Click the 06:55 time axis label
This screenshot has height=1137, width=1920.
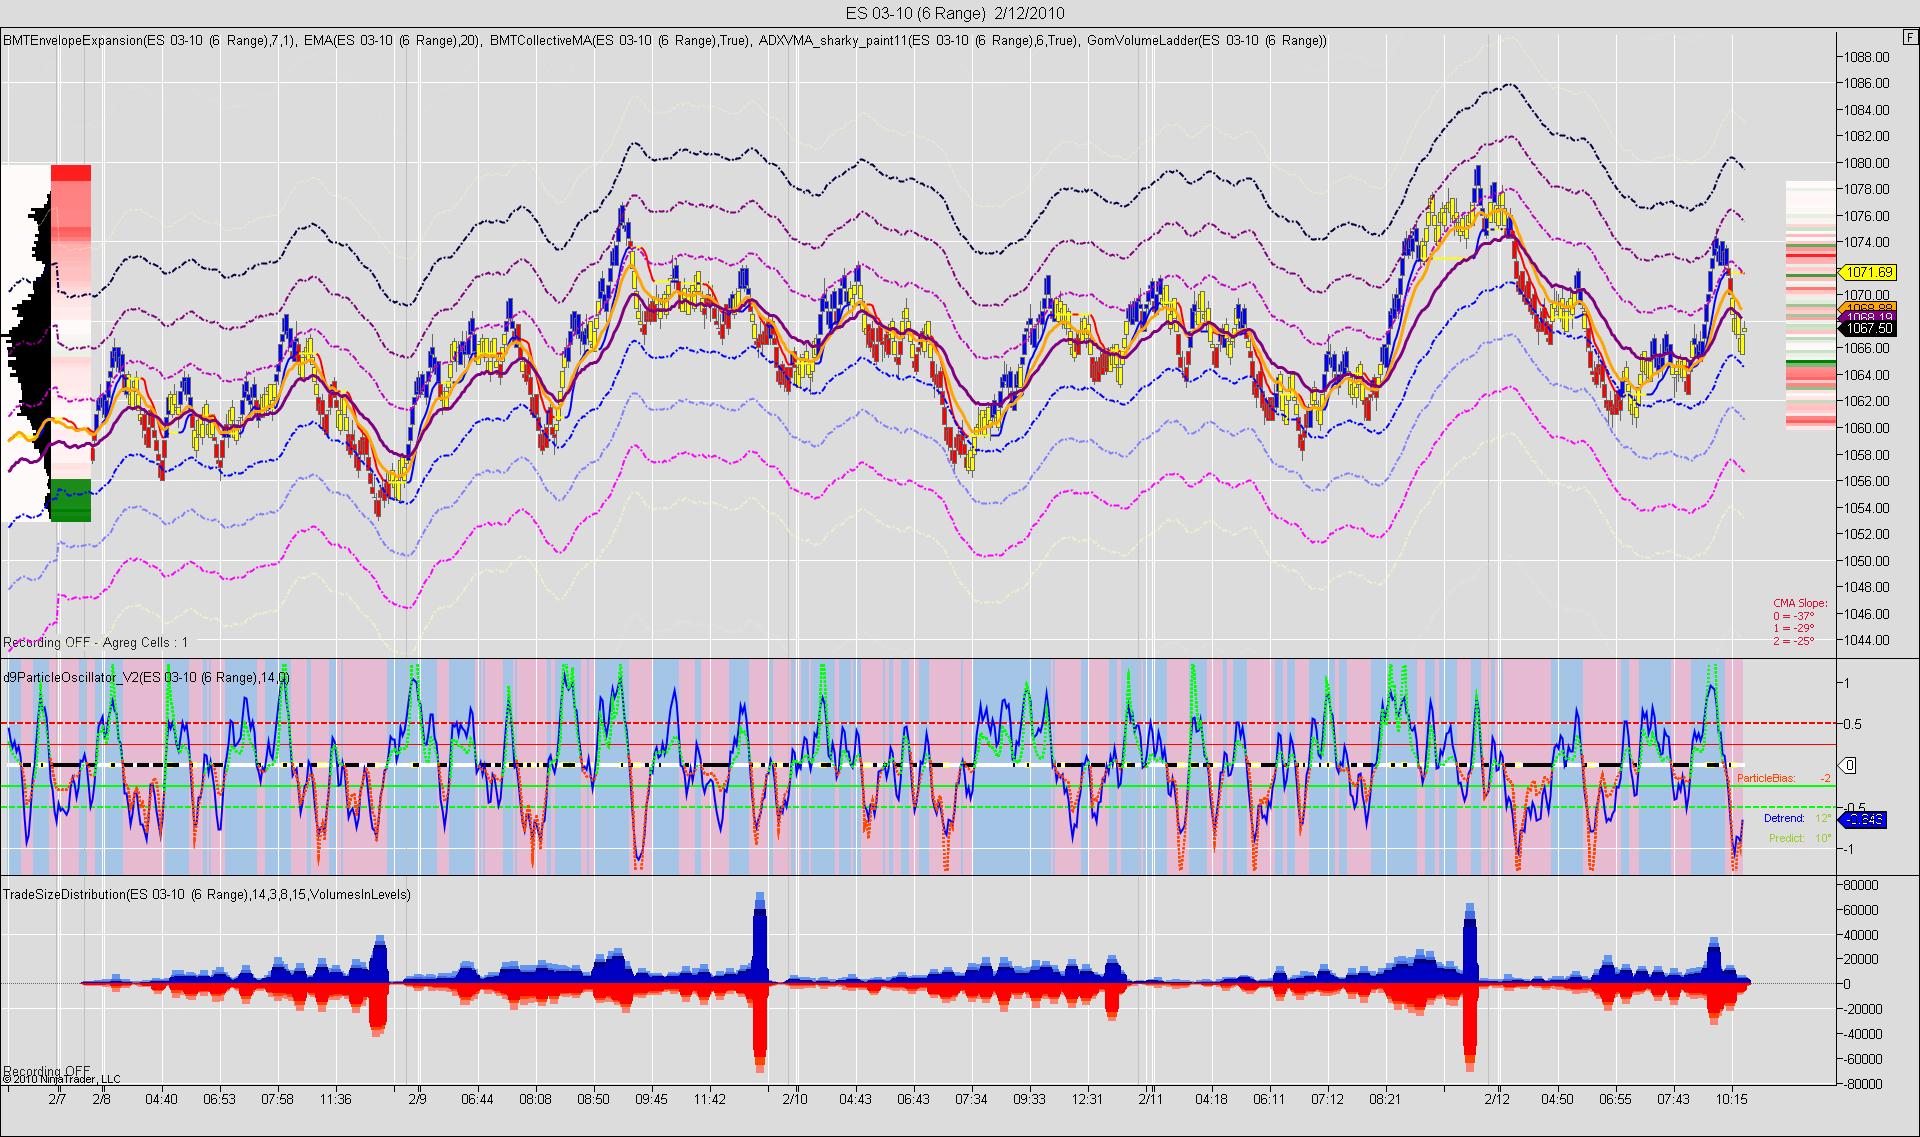[1615, 1099]
